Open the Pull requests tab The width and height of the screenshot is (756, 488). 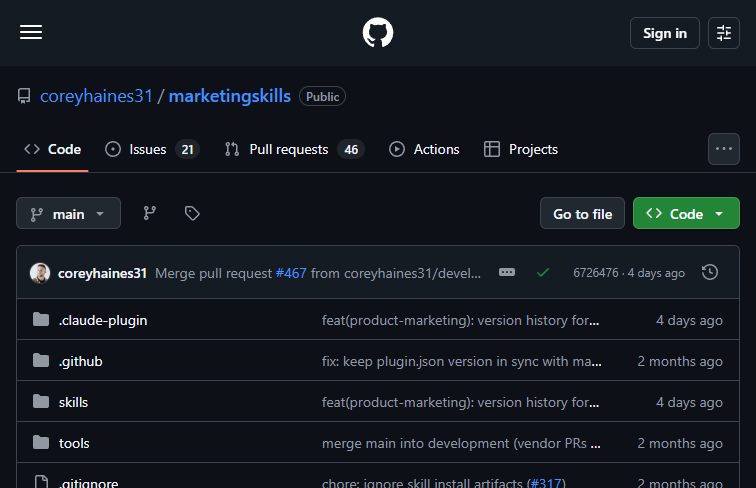(x=295, y=149)
